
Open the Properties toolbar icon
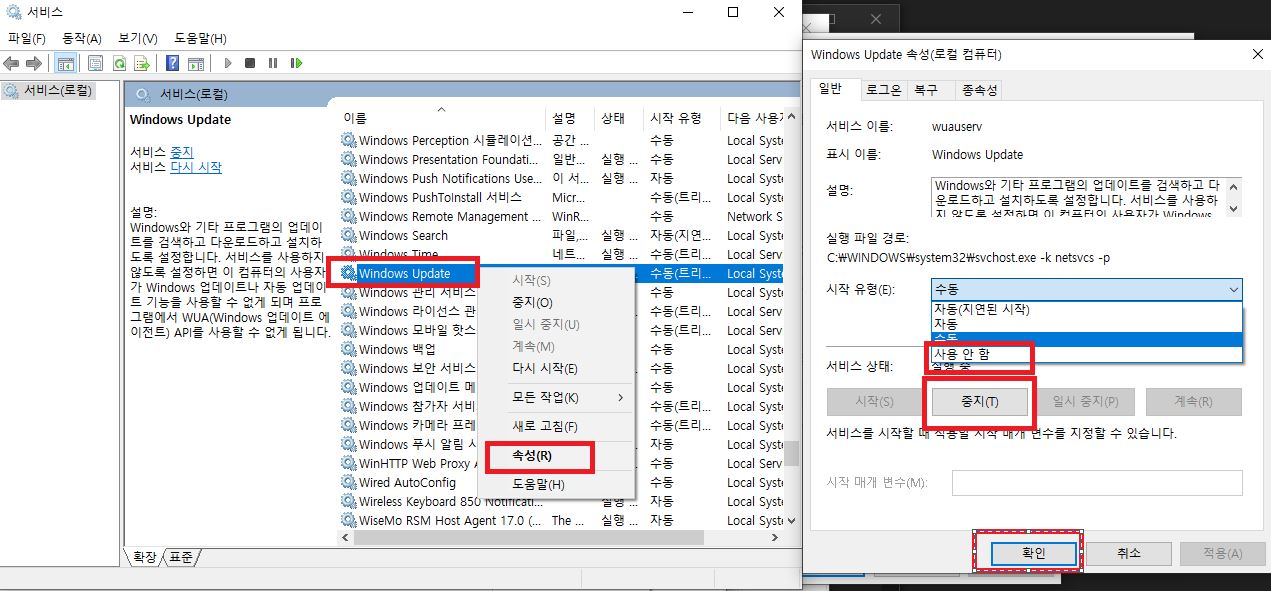point(95,63)
